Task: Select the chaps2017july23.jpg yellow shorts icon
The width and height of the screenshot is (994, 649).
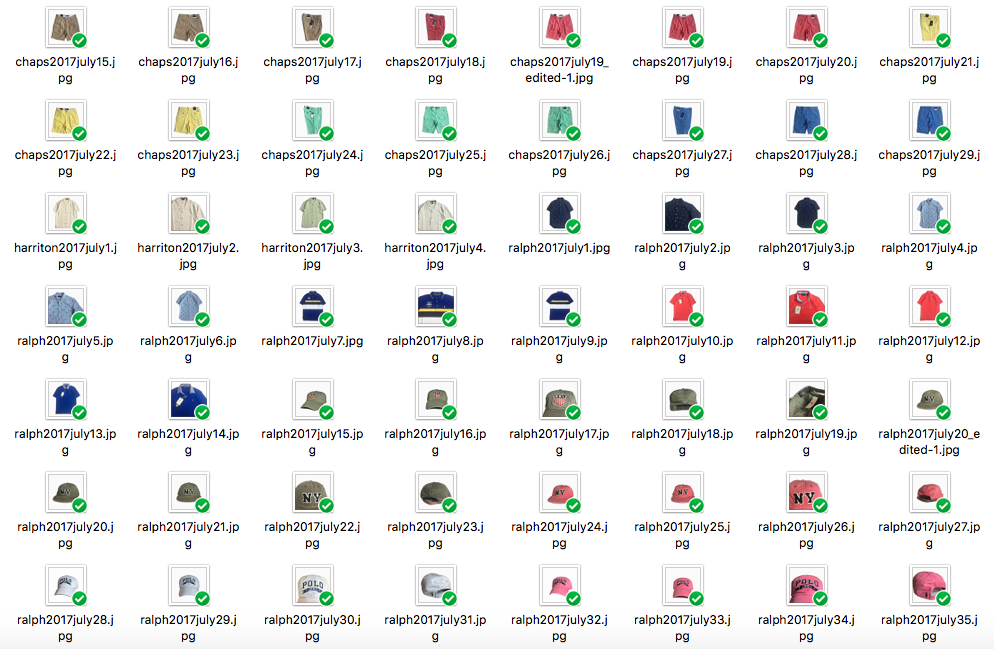Action: [x=188, y=120]
